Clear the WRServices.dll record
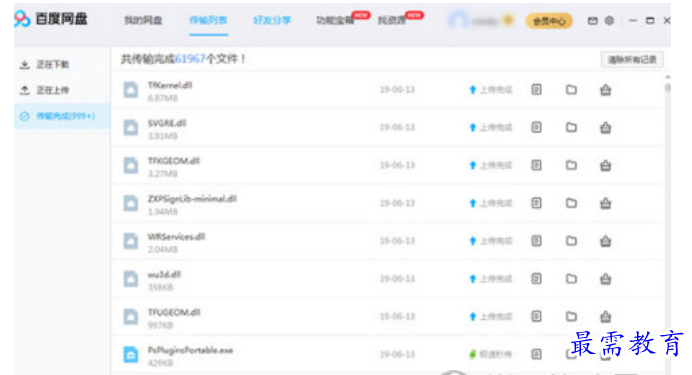Image resolution: width=692 pixels, height=375 pixels. point(606,241)
